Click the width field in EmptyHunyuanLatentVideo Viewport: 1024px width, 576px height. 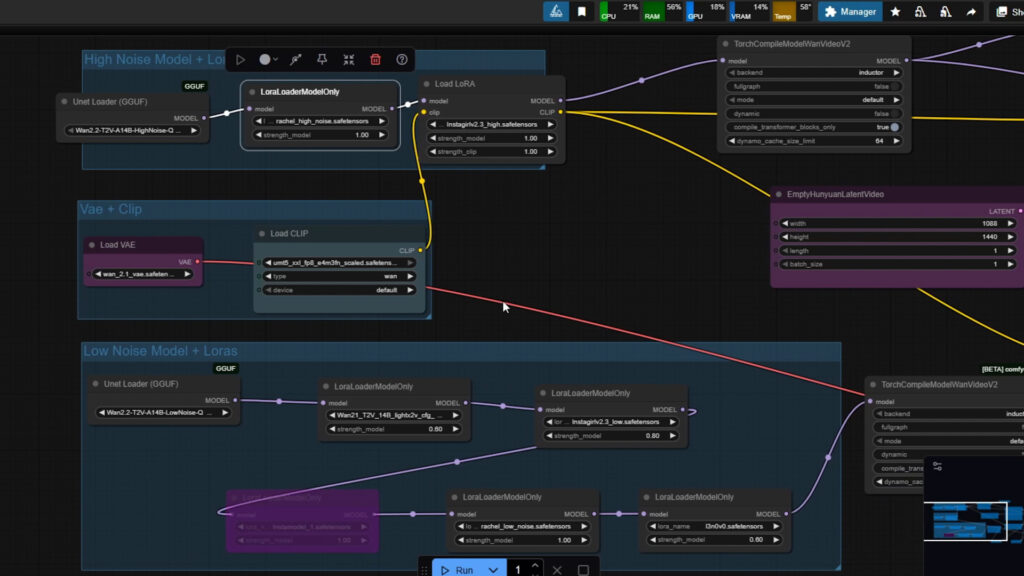tap(895, 223)
